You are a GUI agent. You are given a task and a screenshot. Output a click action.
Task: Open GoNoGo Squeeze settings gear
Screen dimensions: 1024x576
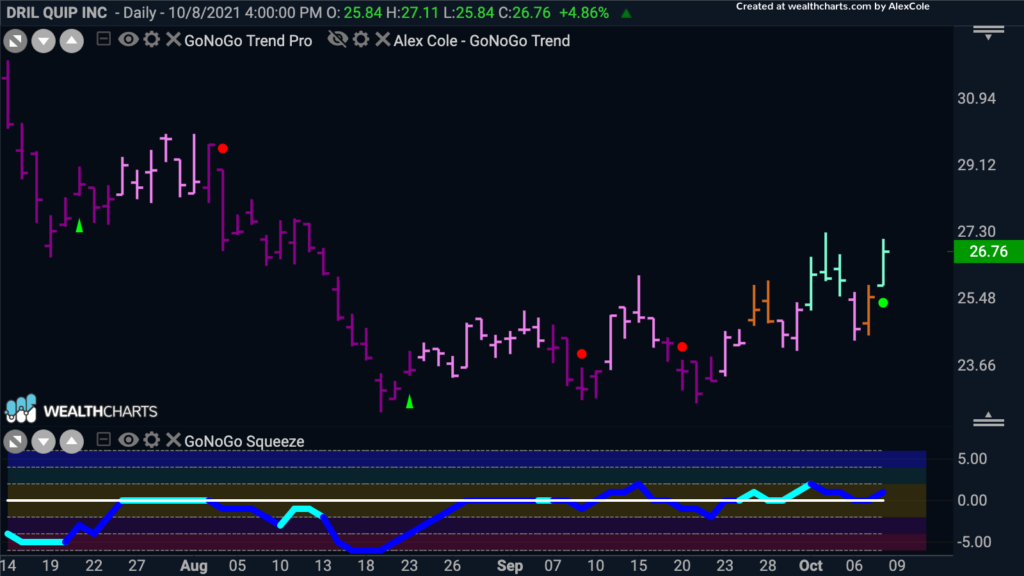pos(152,440)
